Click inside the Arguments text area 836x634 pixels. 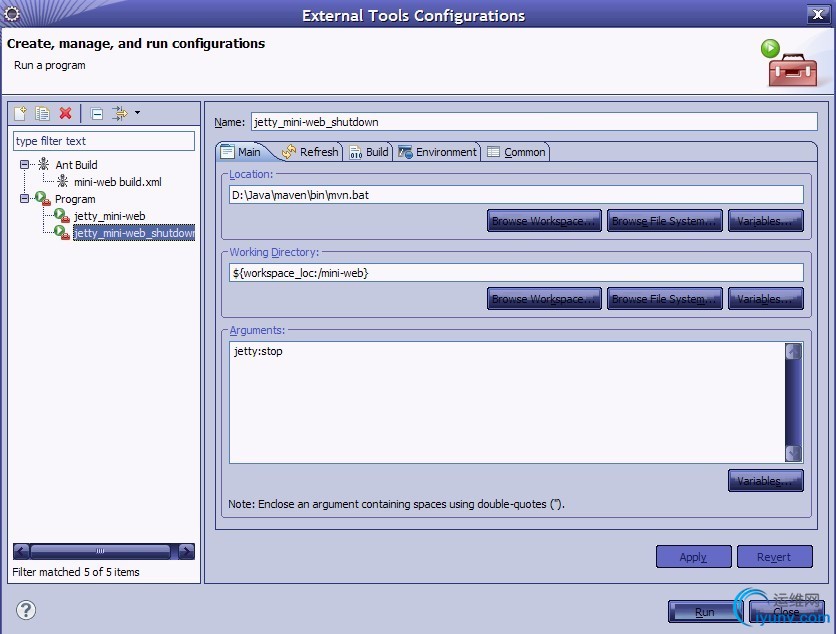507,403
